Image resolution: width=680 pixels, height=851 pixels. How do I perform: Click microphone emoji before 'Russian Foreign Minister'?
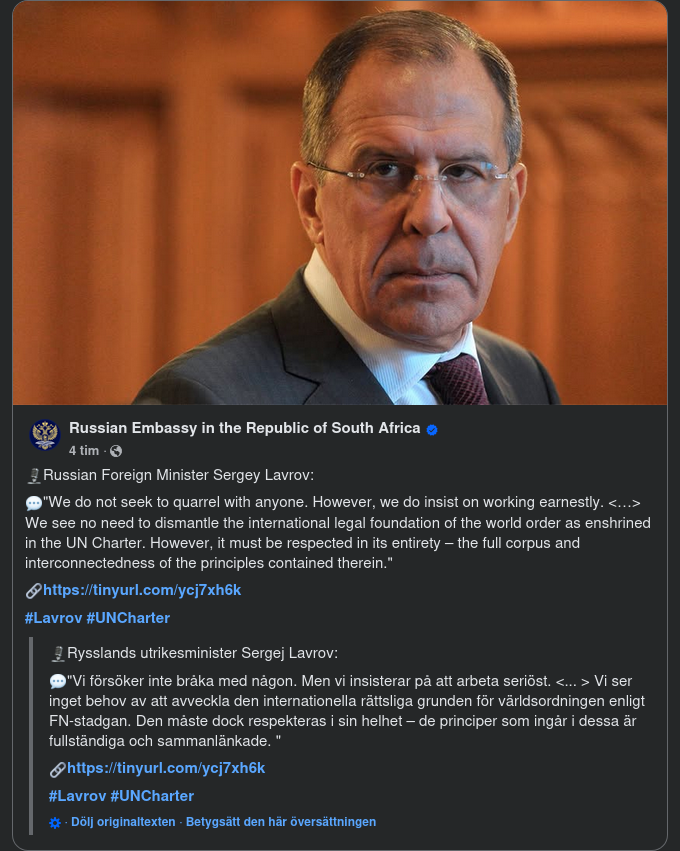point(34,475)
